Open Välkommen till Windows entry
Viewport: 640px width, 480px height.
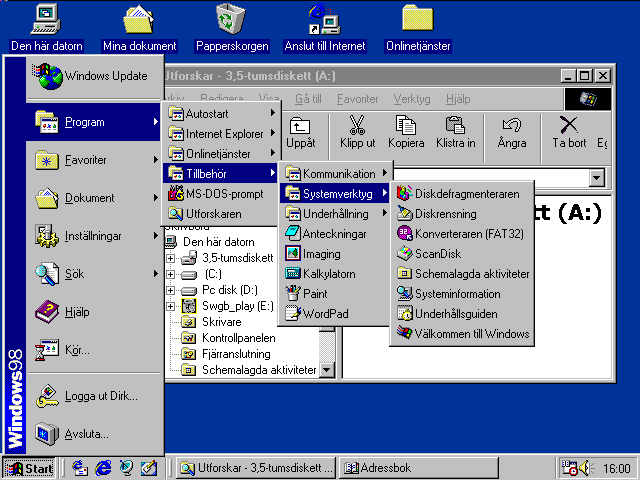coord(462,333)
